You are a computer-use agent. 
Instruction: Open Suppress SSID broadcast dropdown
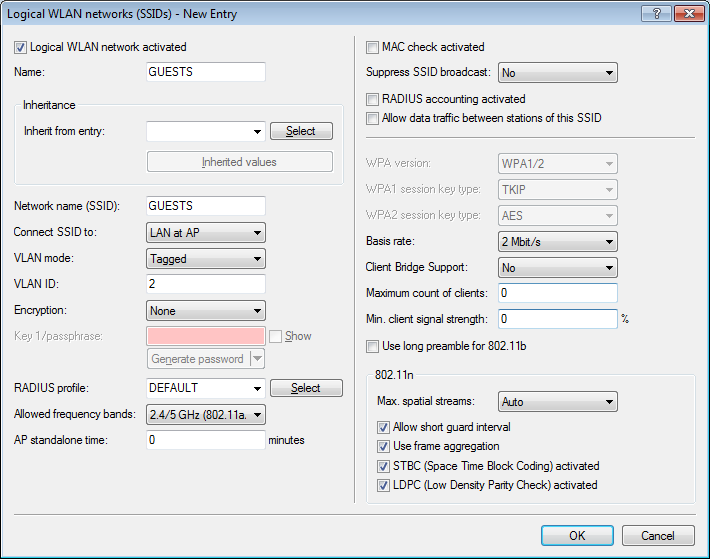[x=557, y=73]
